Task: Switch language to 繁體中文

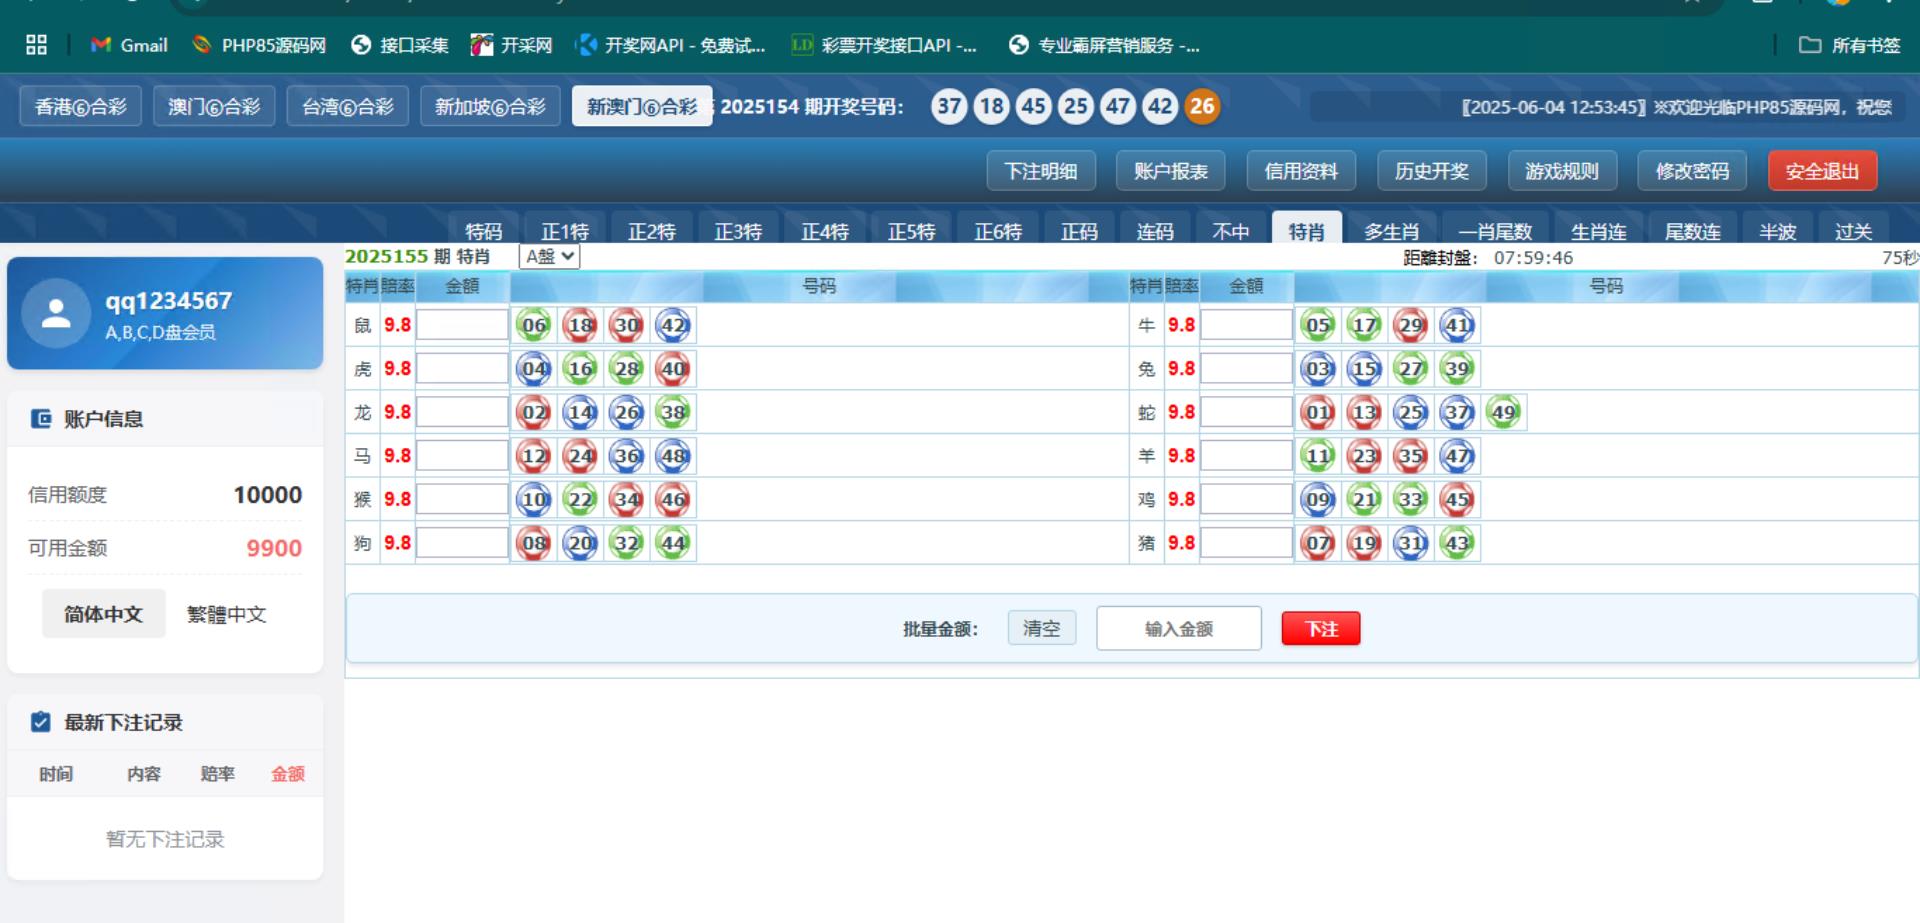Action: [x=227, y=614]
